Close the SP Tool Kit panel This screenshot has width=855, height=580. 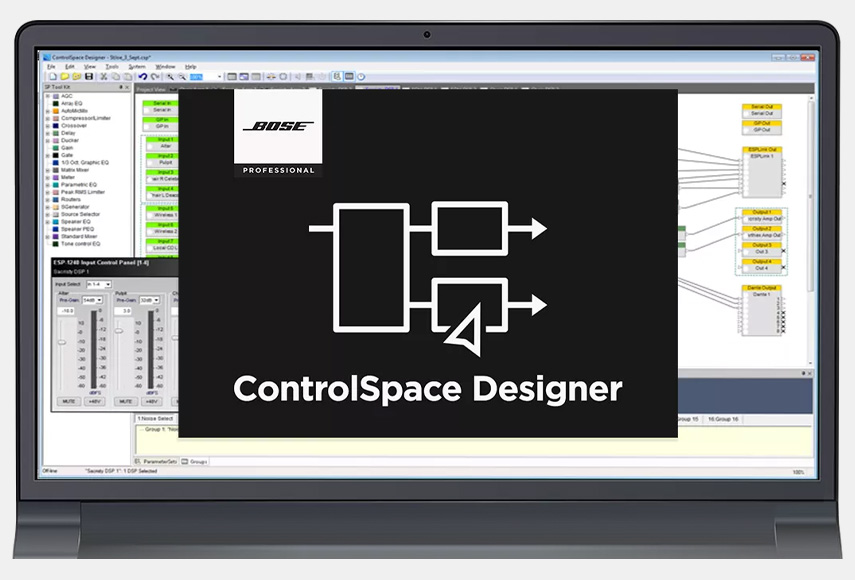coord(128,87)
